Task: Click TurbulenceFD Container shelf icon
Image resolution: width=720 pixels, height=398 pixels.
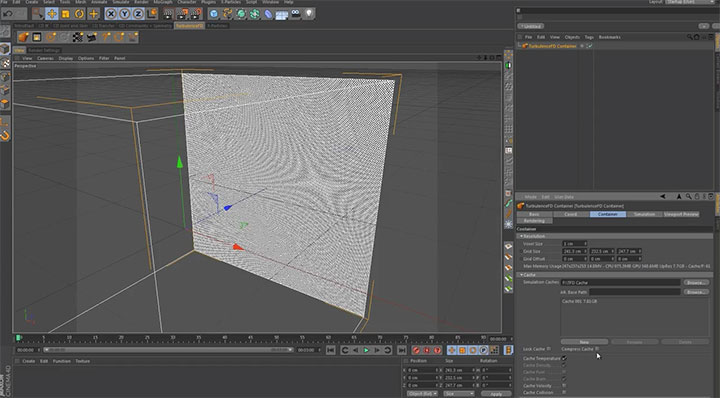Action: [x=23, y=37]
